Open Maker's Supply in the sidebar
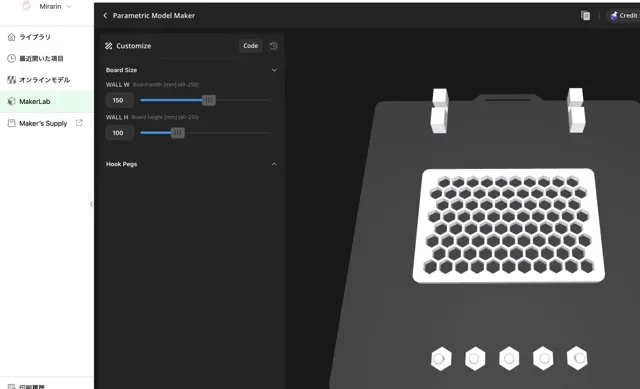Screen dimensions: 640x389 47,123
